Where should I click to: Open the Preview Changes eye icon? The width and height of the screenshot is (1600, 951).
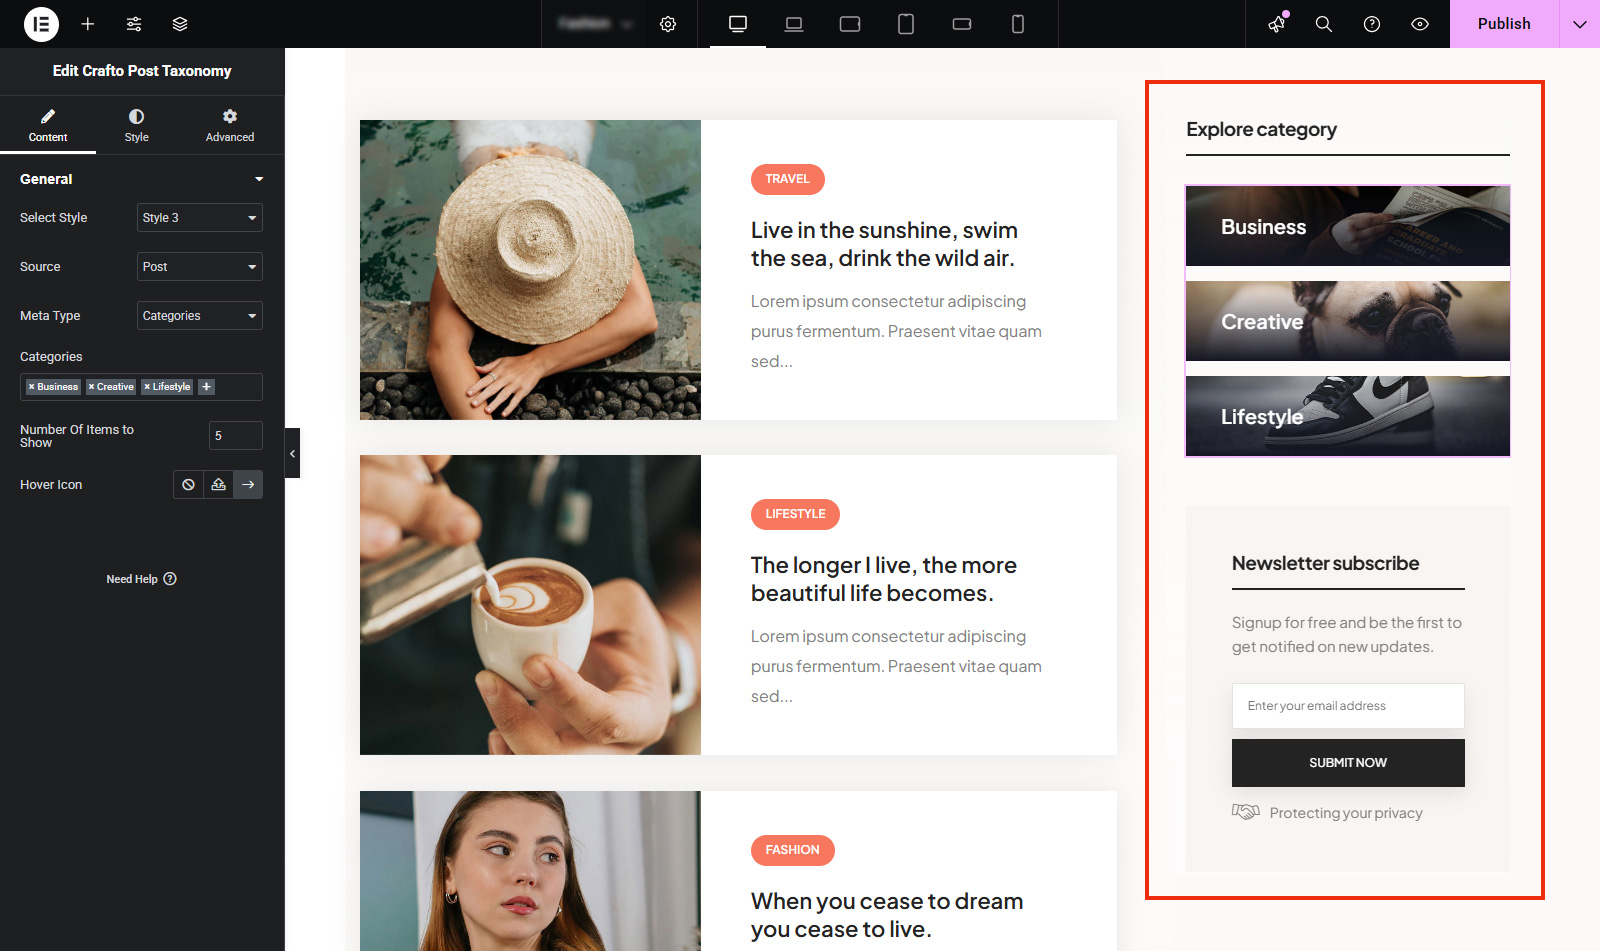1420,24
